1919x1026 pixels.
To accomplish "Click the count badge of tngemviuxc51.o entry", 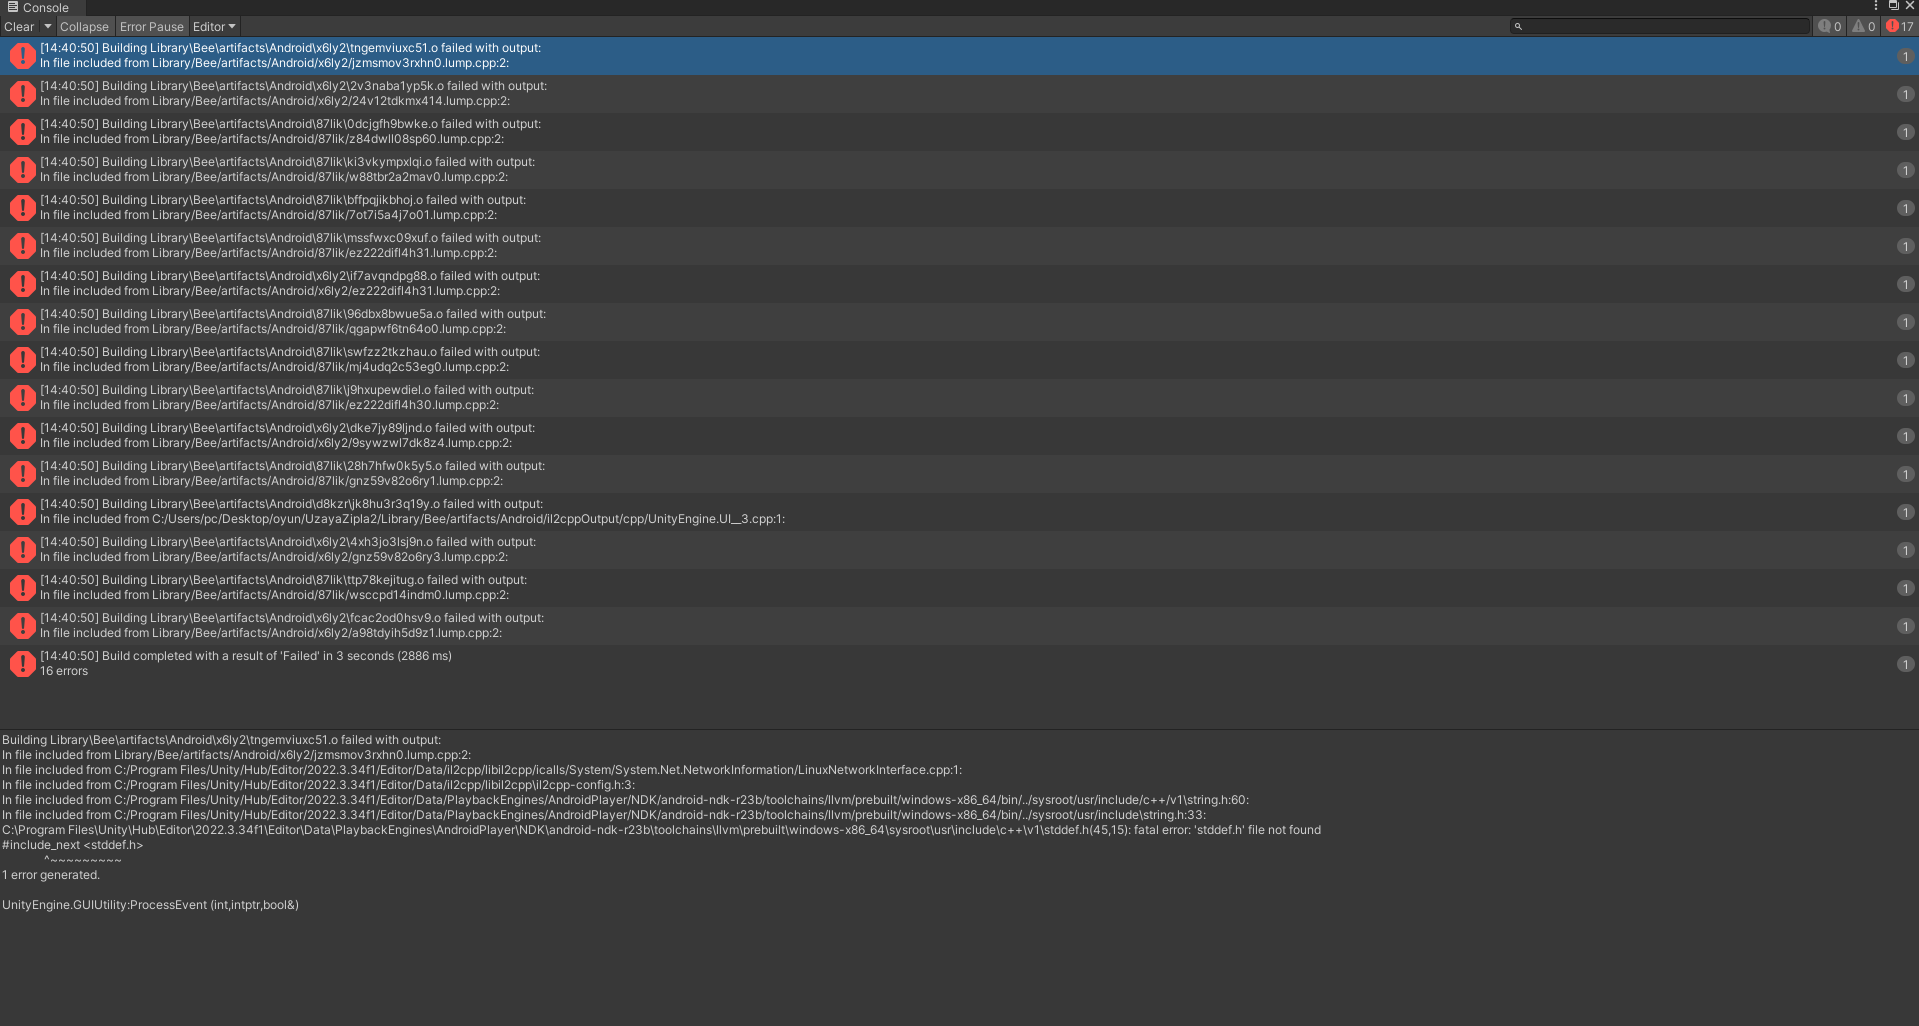I will coord(1905,56).
